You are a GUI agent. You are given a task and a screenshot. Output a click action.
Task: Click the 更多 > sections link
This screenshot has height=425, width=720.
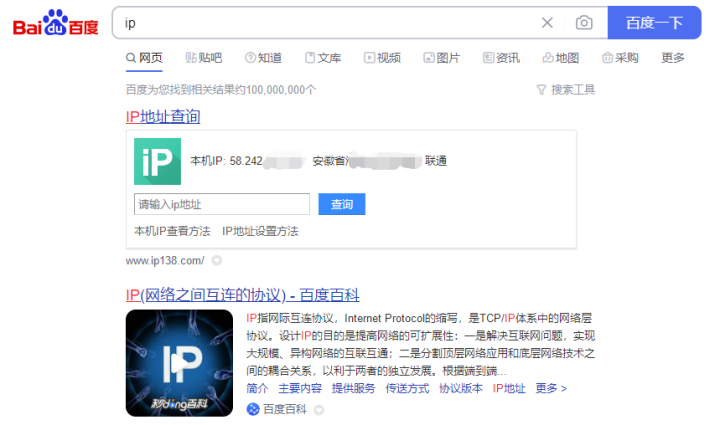point(551,388)
